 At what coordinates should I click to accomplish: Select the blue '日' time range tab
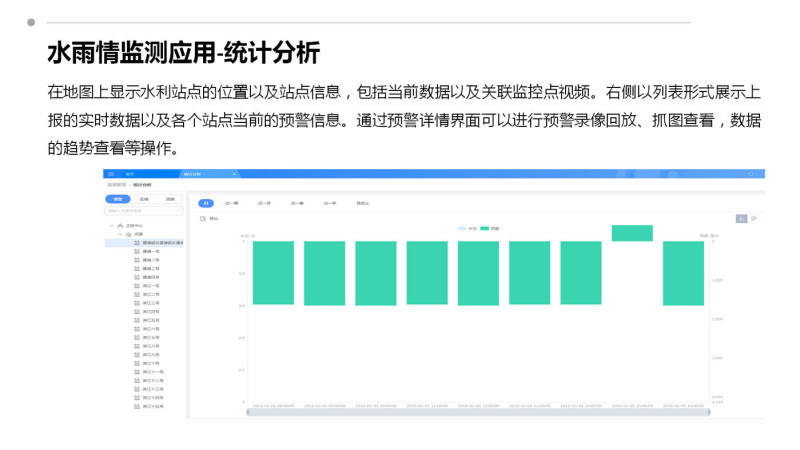[206, 203]
